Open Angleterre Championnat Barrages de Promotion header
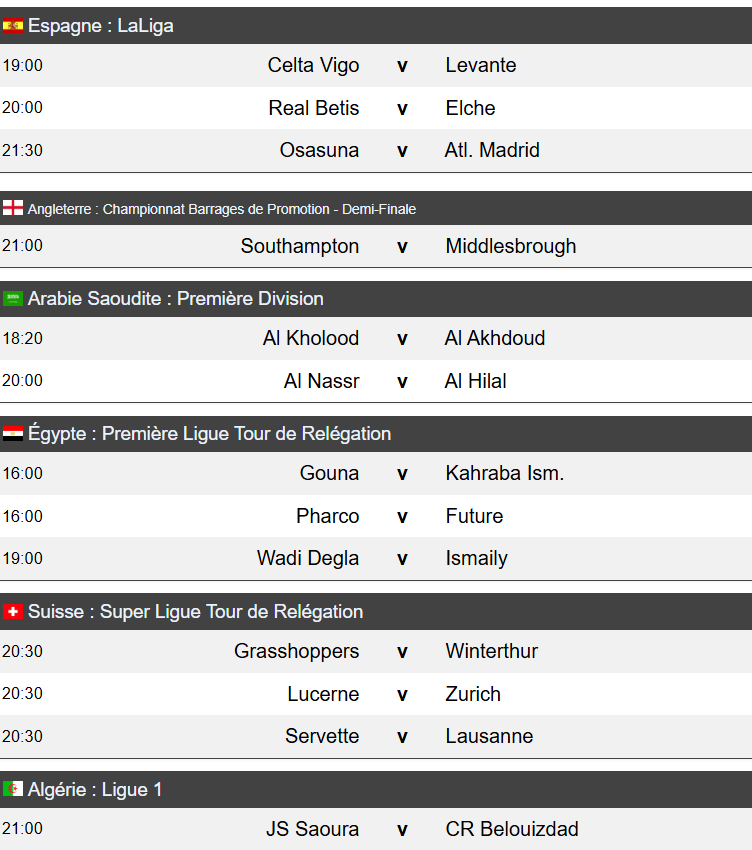This screenshot has height=850, width=752. [x=376, y=208]
